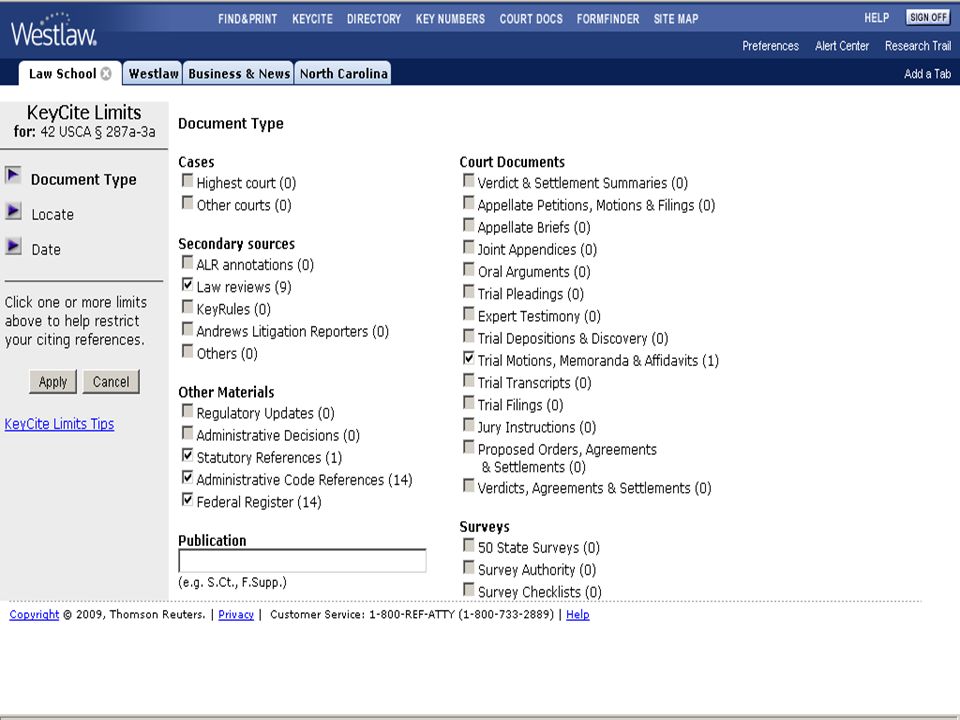960x720 pixels.
Task: Check the Survey Checklists checkbox
Action: pyautogui.click(x=468, y=589)
